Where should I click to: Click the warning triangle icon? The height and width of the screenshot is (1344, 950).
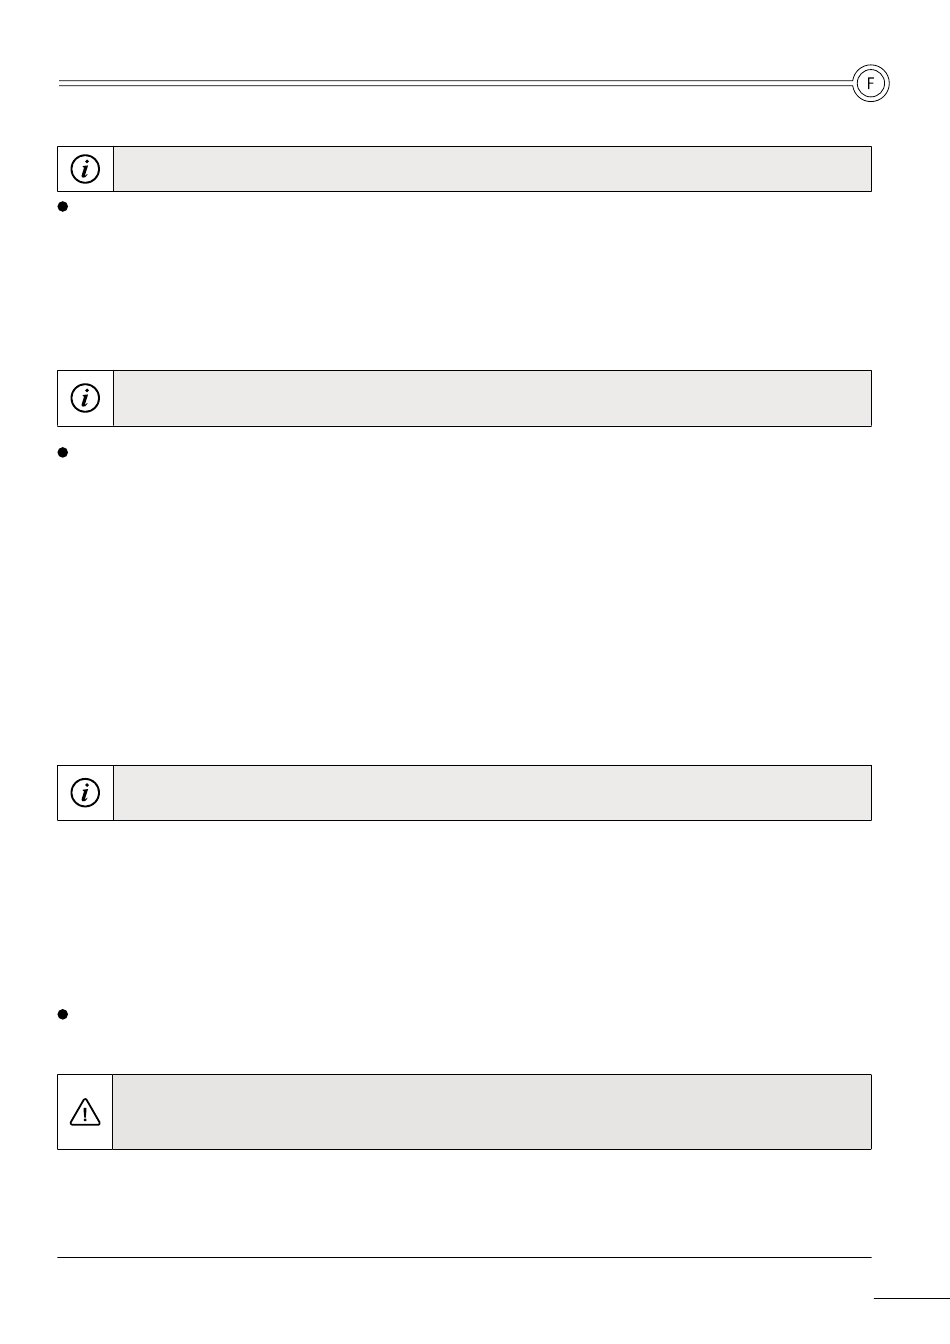(85, 1112)
